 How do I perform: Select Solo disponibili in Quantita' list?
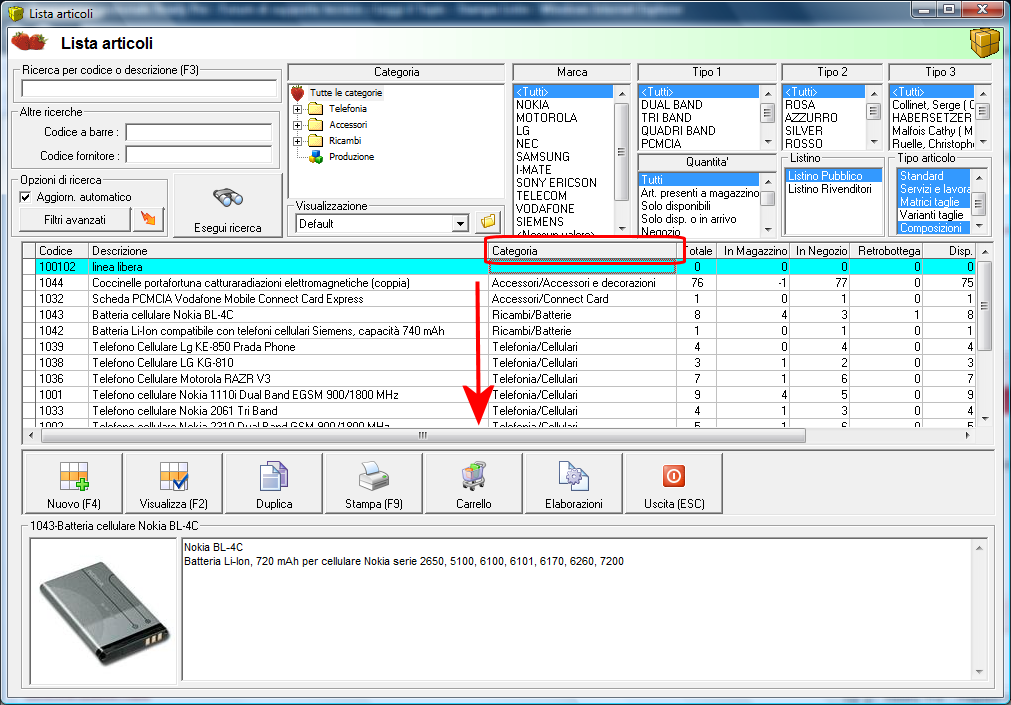[699, 206]
